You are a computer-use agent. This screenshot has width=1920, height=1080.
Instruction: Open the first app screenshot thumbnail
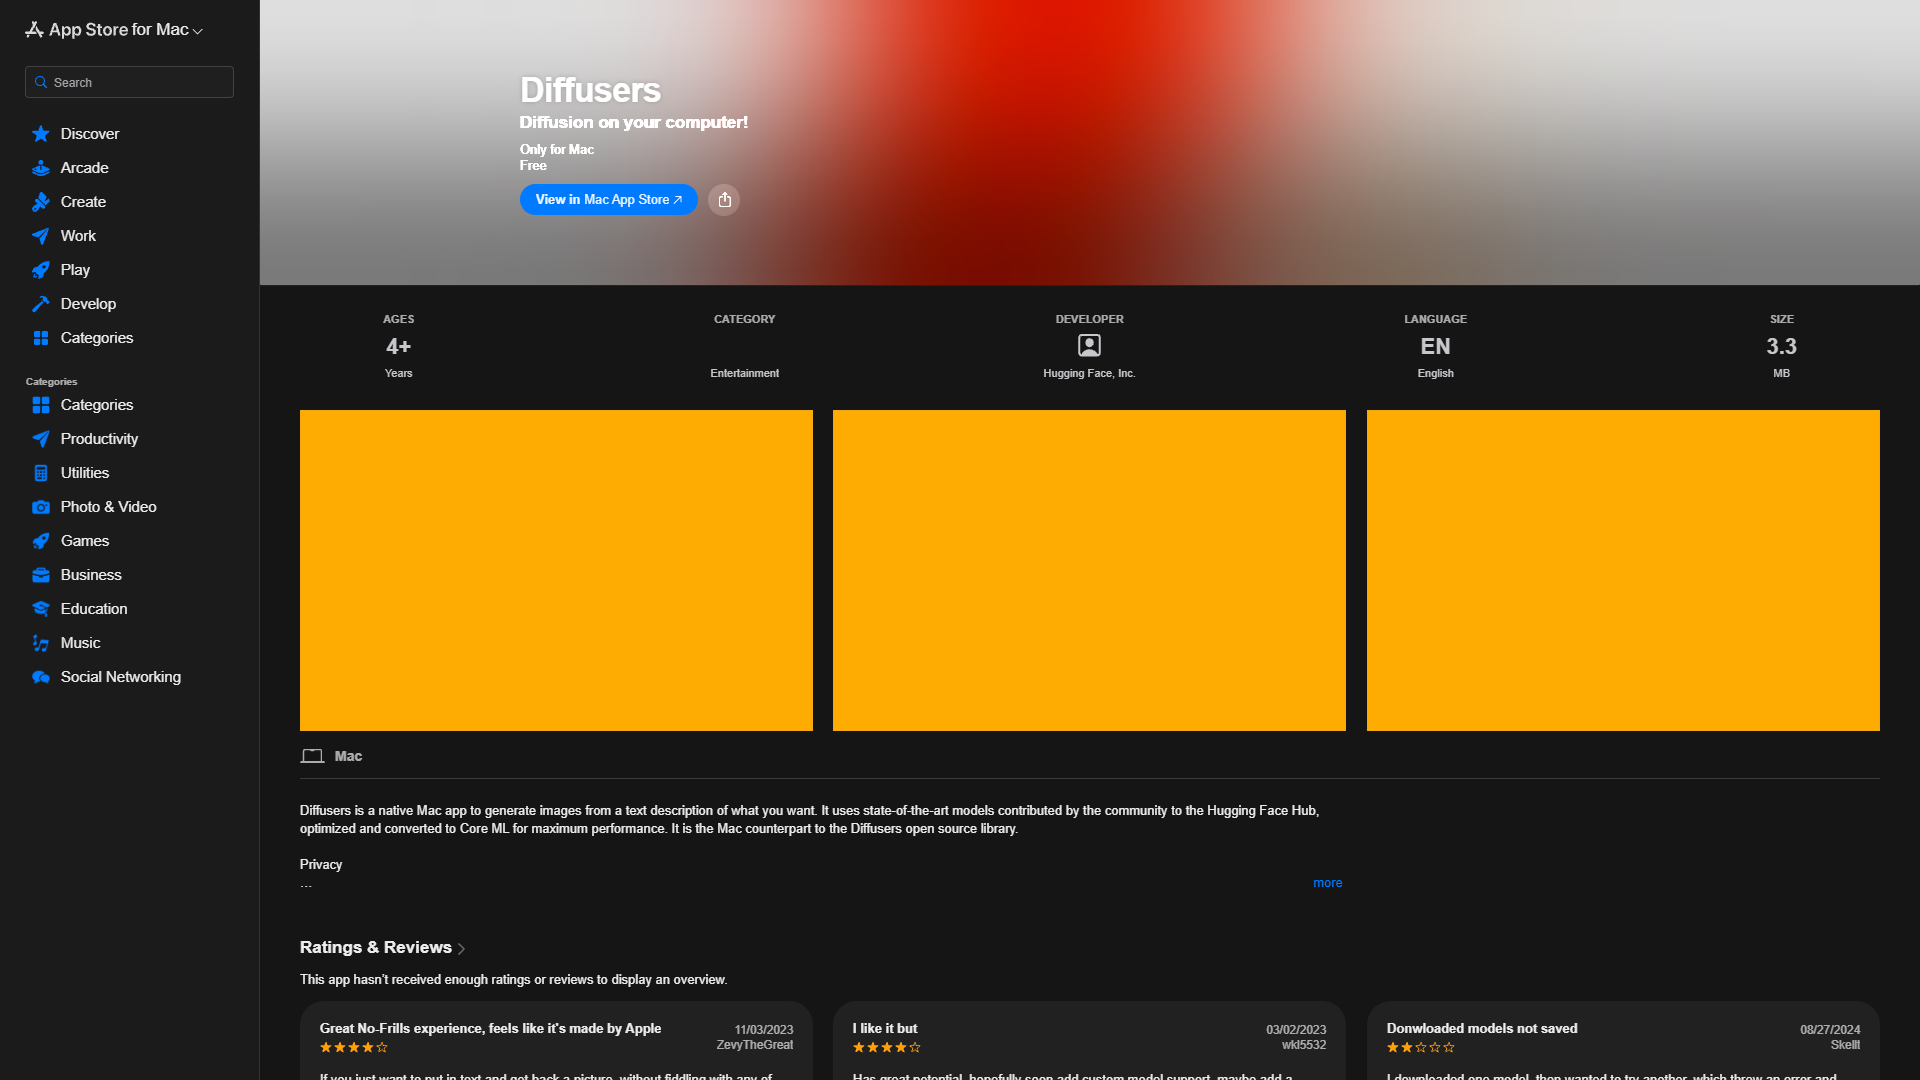pos(556,570)
